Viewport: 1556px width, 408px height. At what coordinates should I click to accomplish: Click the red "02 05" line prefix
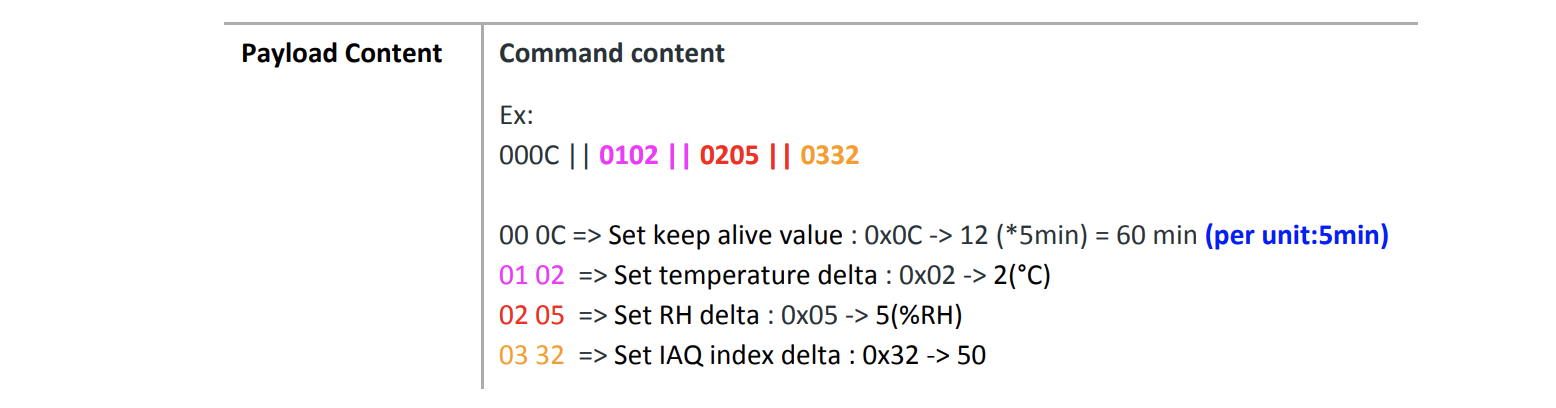(531, 316)
